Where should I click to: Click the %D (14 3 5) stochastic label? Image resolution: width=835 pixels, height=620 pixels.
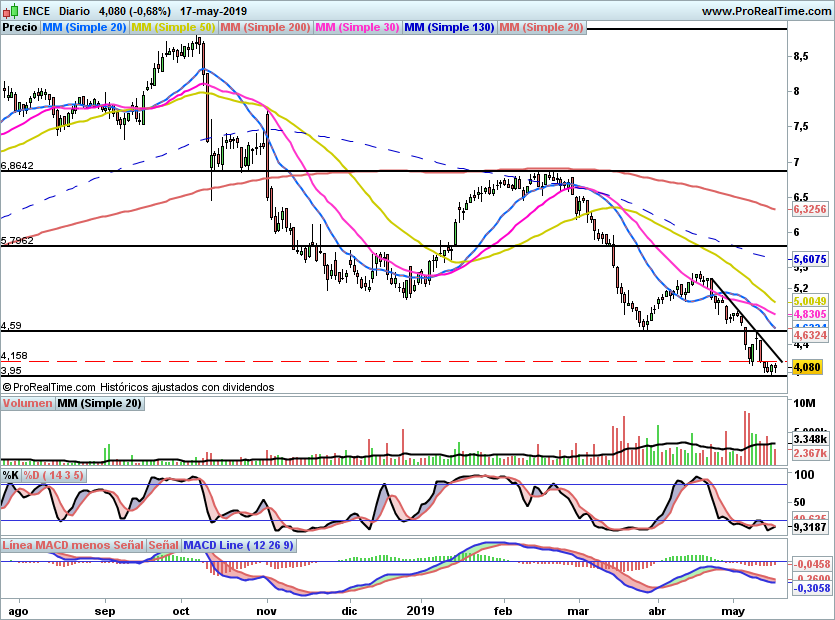click(x=53, y=475)
